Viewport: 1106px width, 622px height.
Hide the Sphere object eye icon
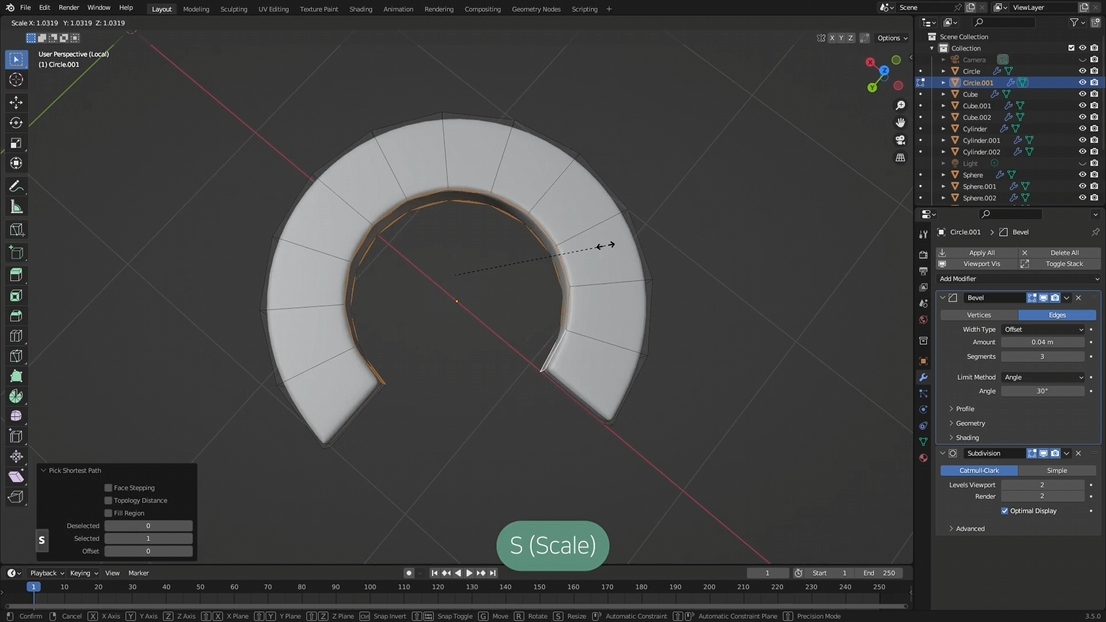pyautogui.click(x=1082, y=175)
